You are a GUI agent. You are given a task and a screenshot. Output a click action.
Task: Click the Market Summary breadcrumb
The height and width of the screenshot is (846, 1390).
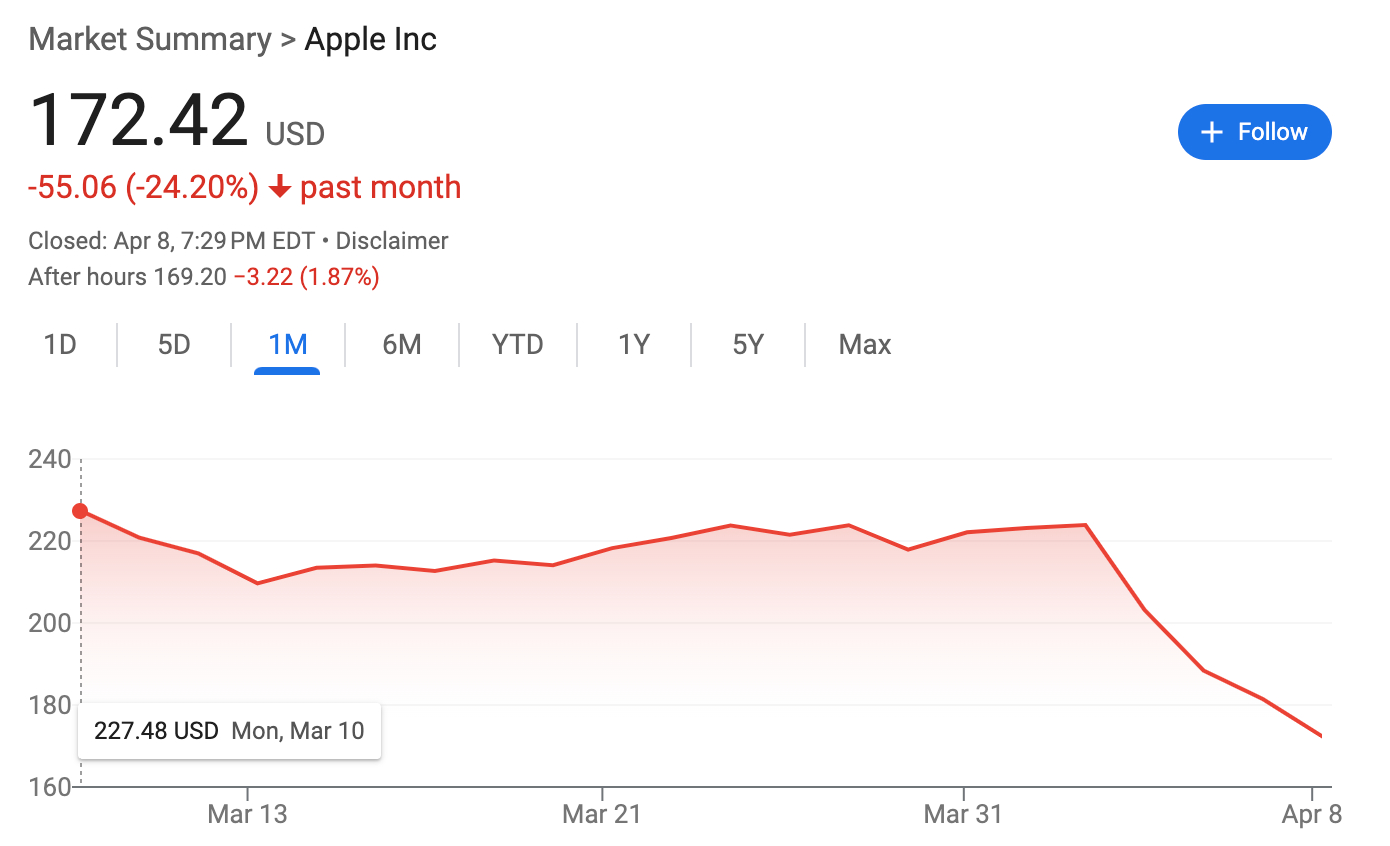coord(150,40)
